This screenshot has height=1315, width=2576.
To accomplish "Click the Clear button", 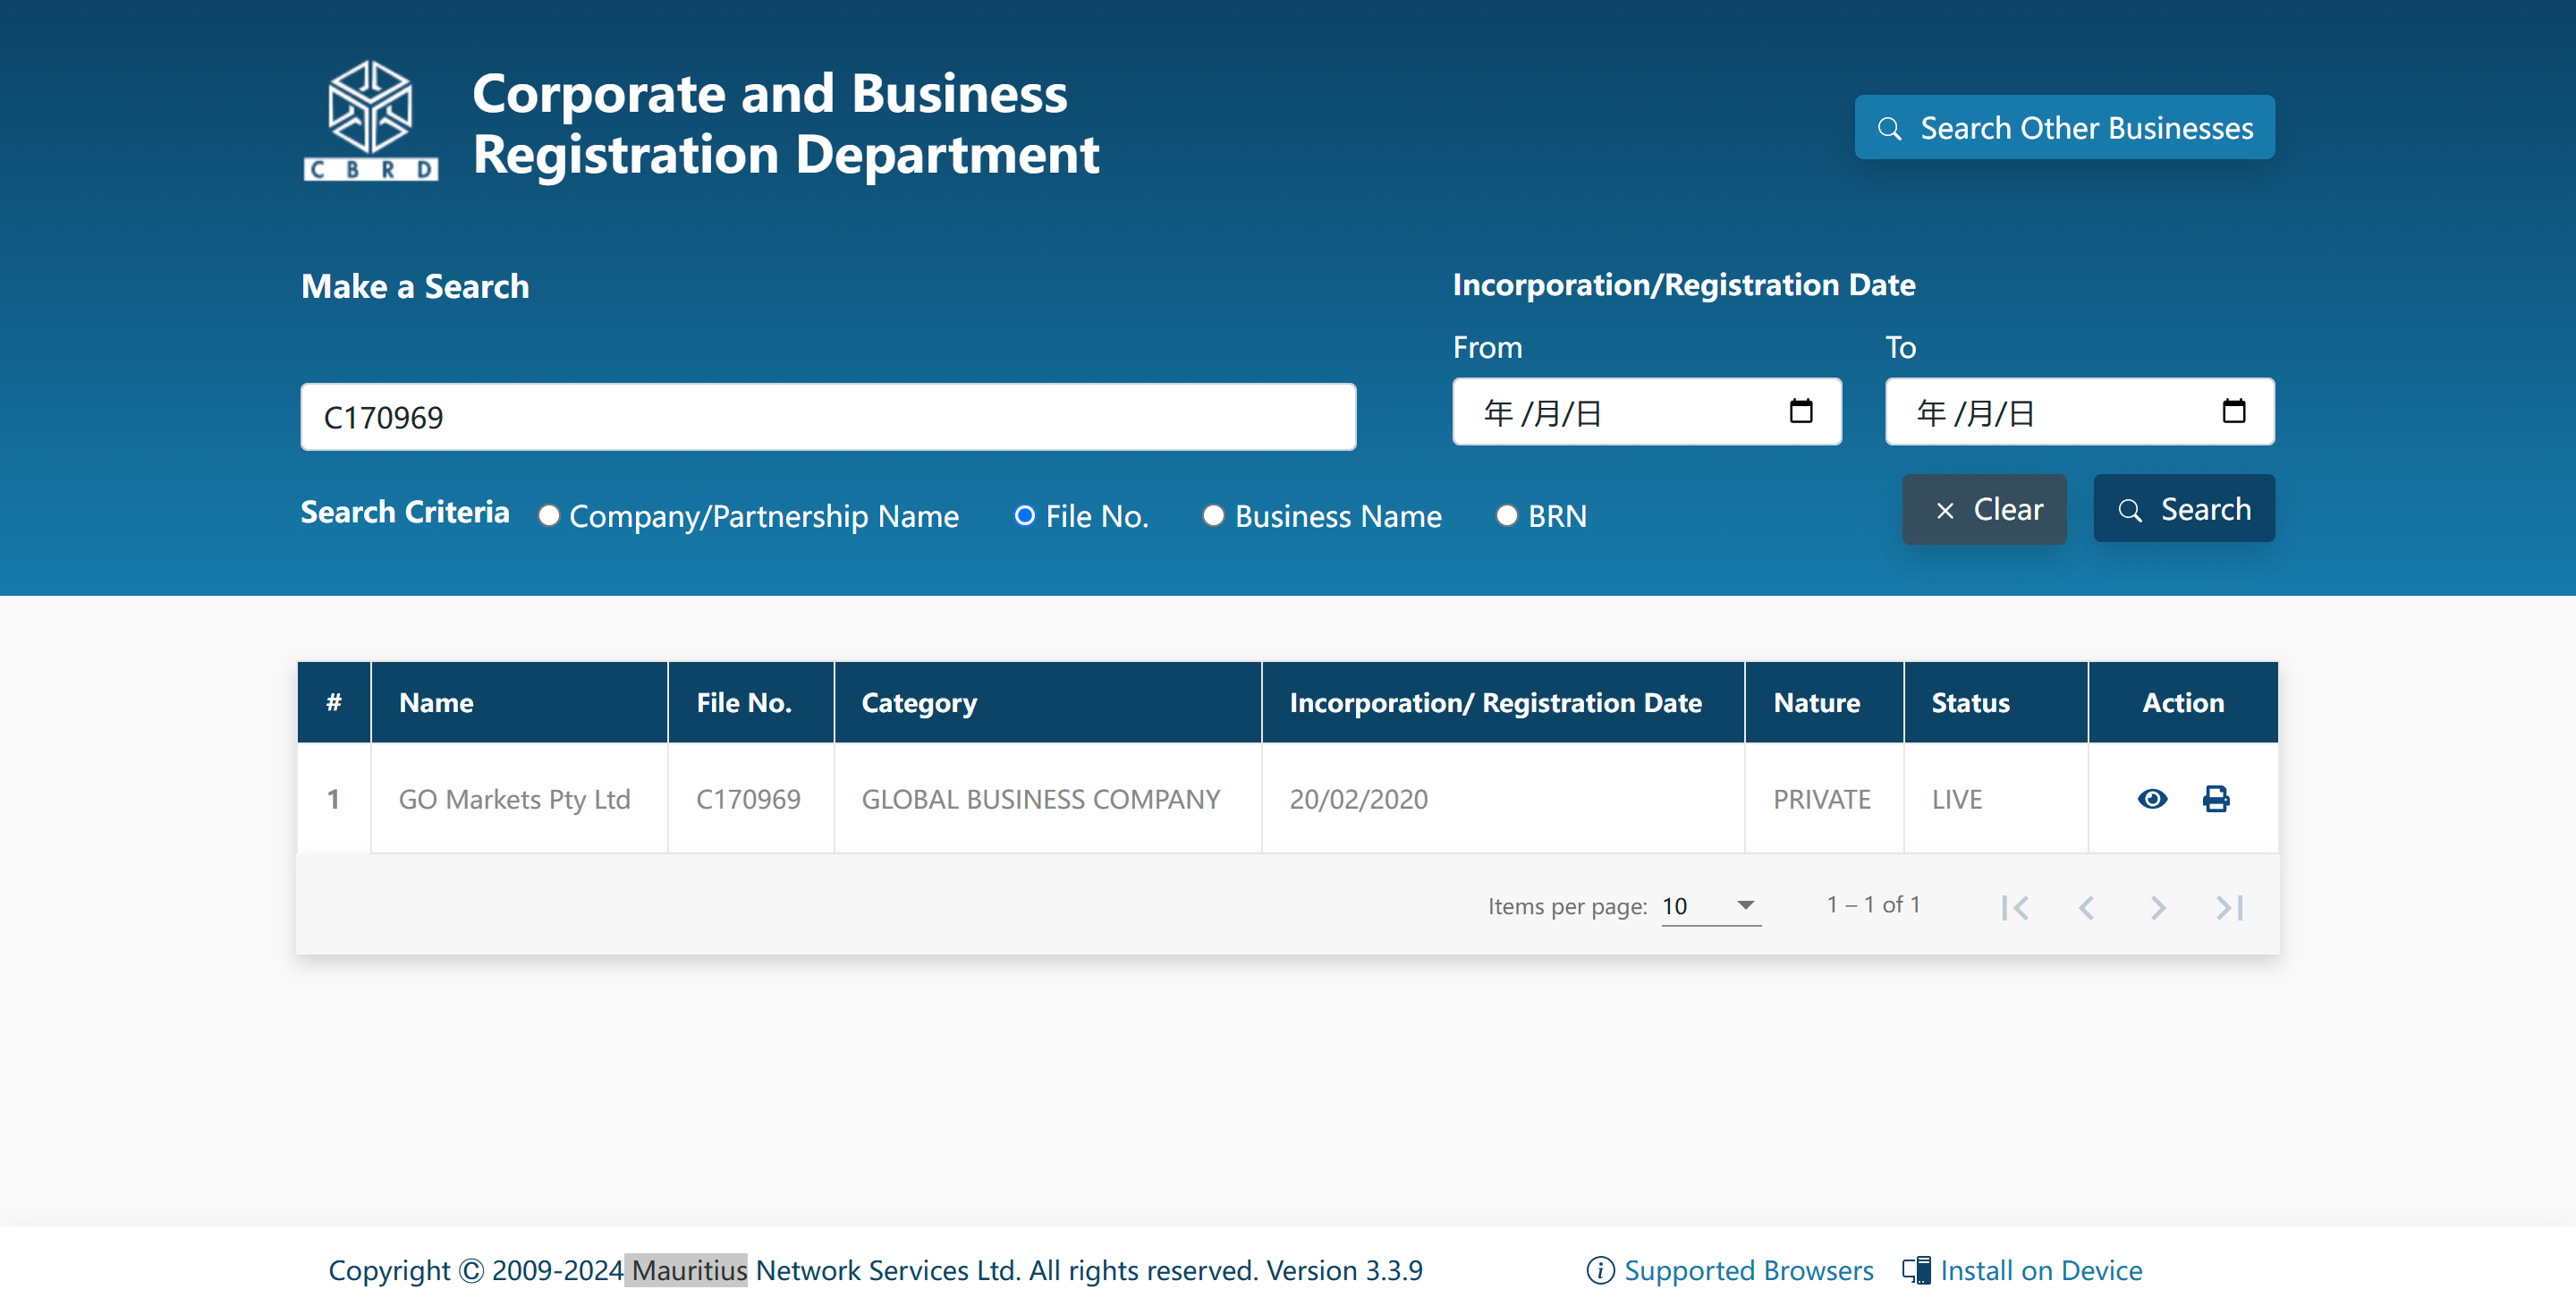I will coord(1984,509).
